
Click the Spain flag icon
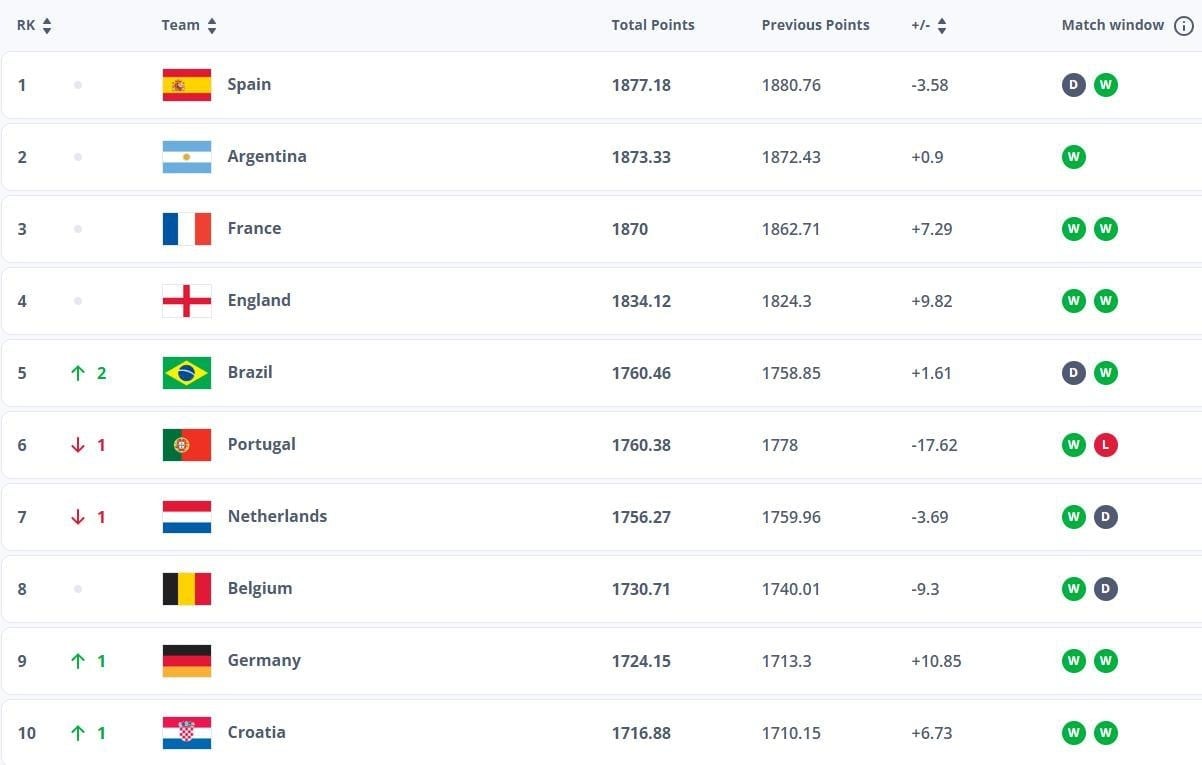coord(187,85)
